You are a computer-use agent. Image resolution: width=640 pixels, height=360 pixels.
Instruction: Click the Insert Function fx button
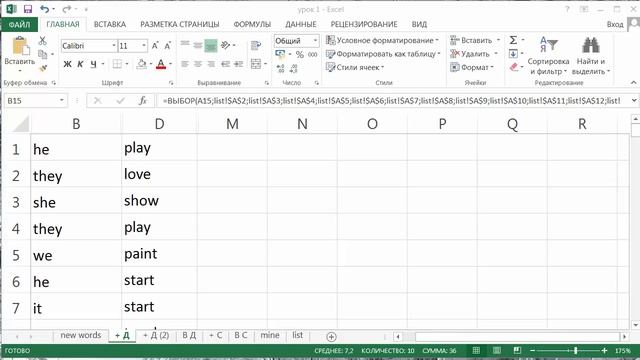(142, 100)
